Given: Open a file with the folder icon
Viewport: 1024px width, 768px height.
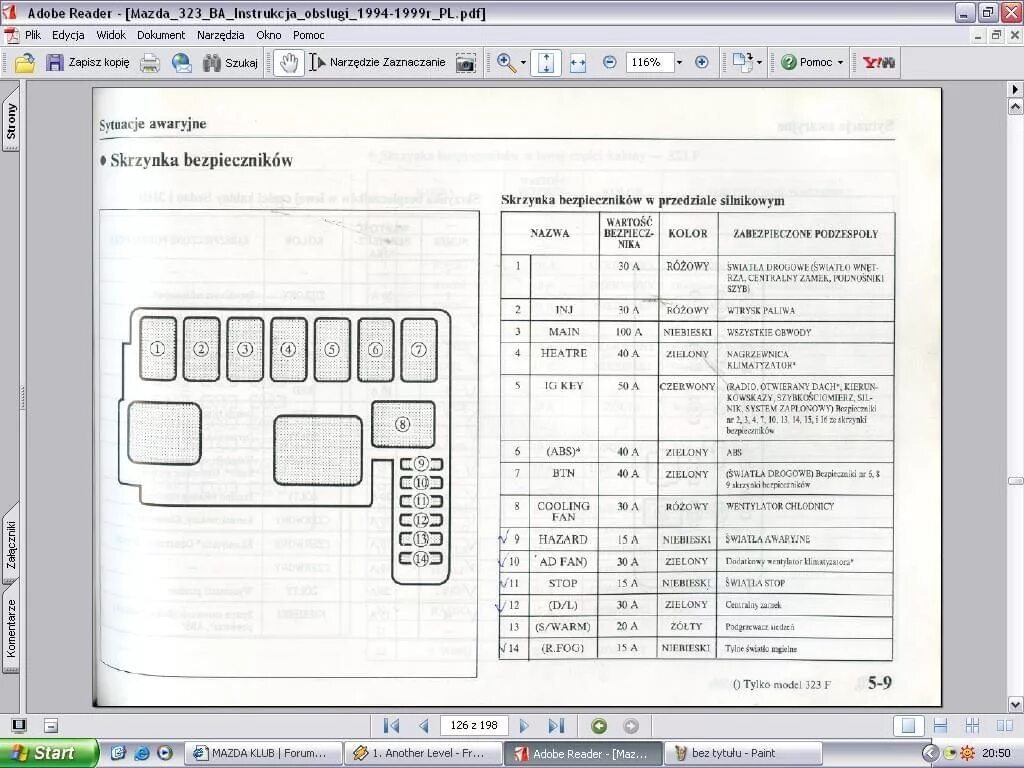Looking at the screenshot, I should pos(24,63).
